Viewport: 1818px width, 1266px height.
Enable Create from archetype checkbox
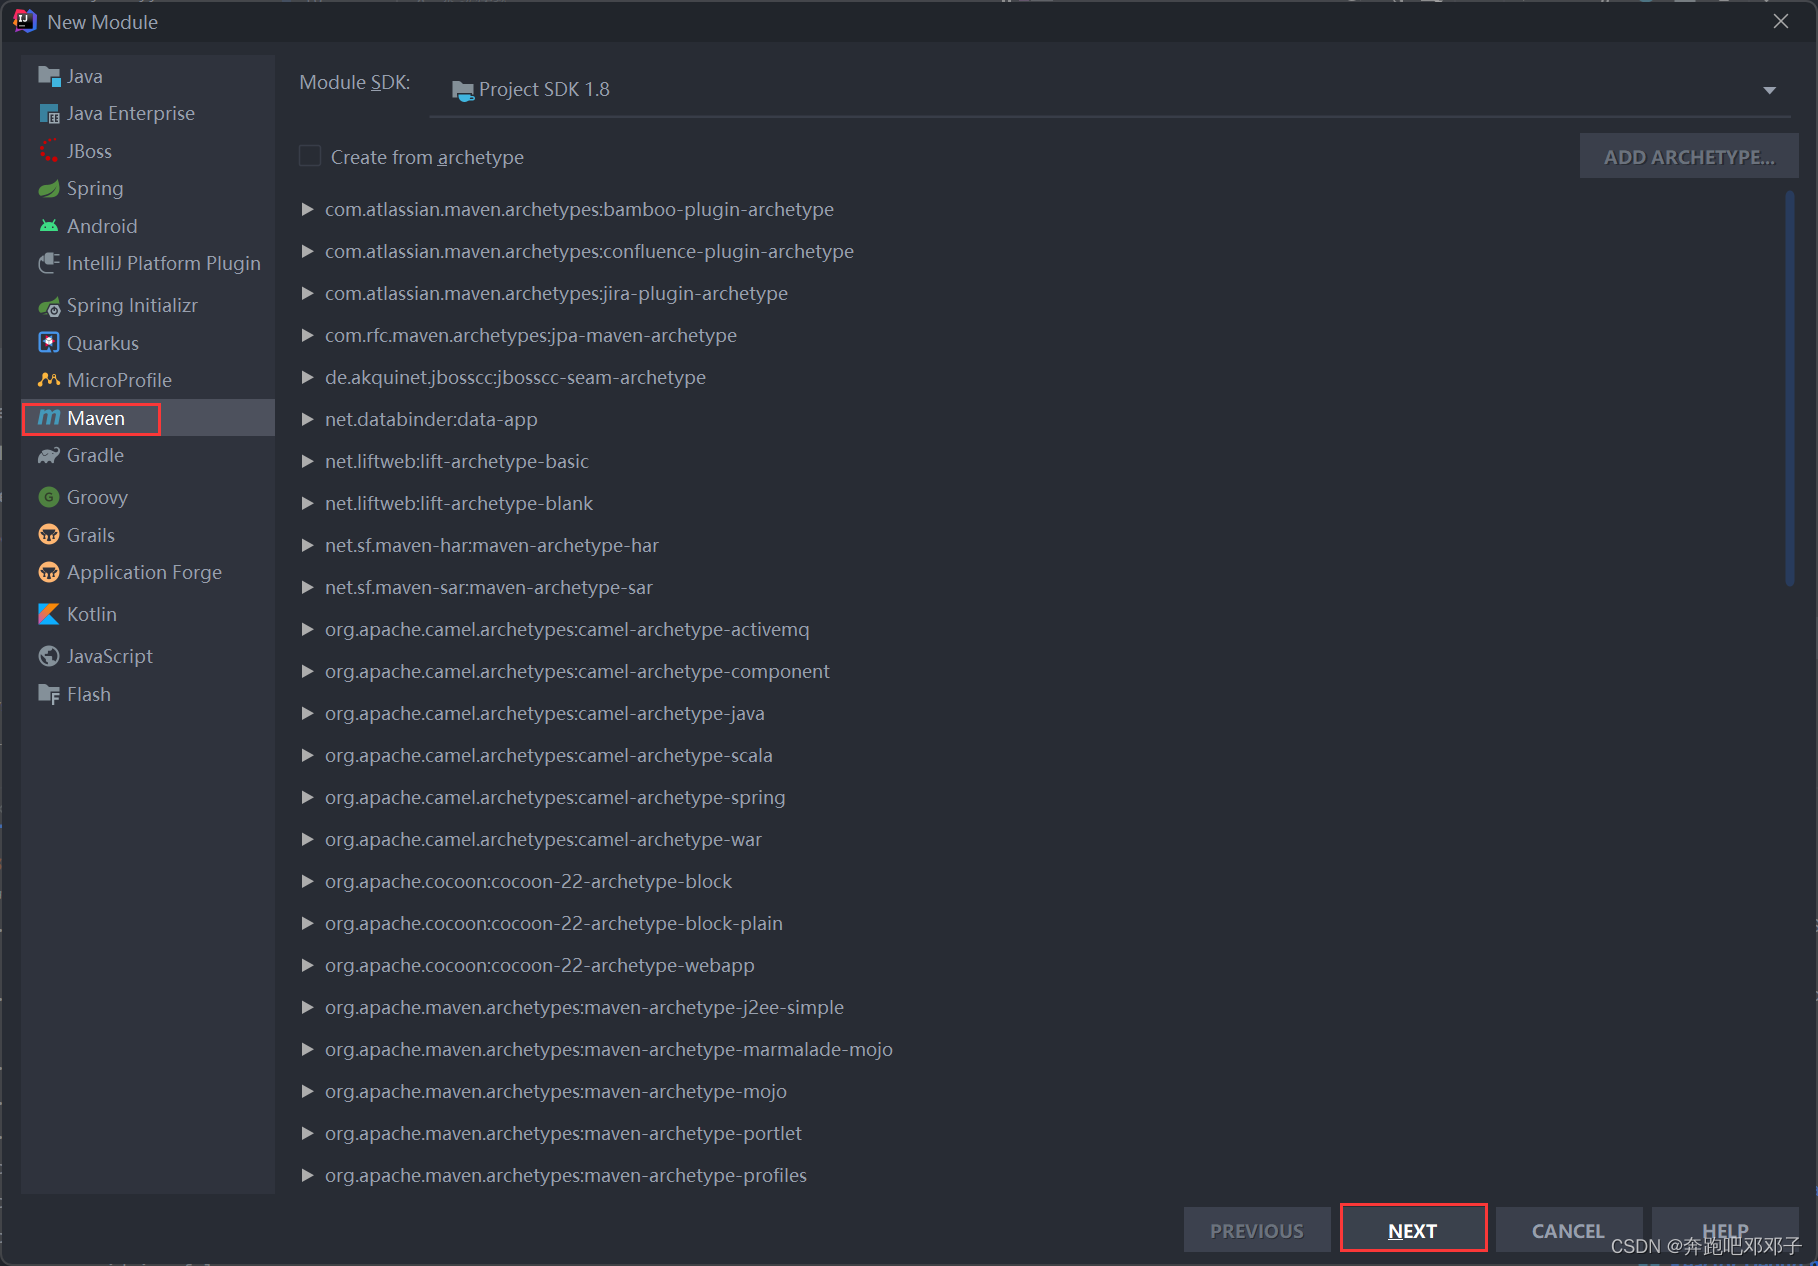310,156
